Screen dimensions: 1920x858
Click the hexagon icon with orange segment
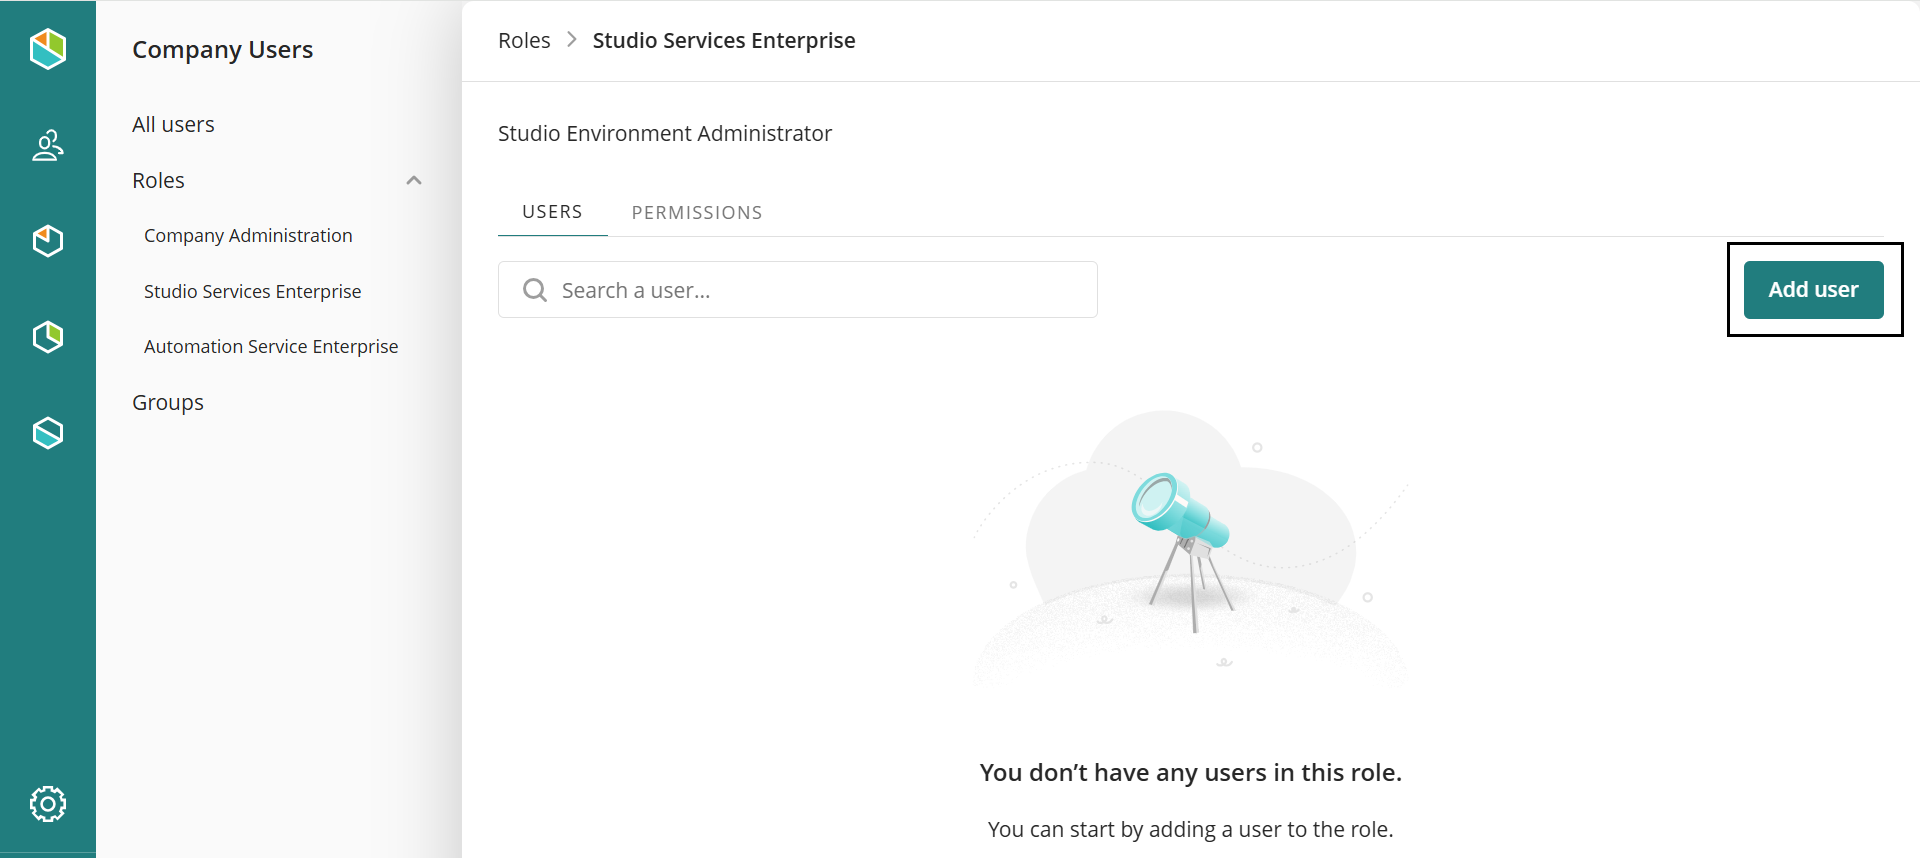(x=47, y=241)
